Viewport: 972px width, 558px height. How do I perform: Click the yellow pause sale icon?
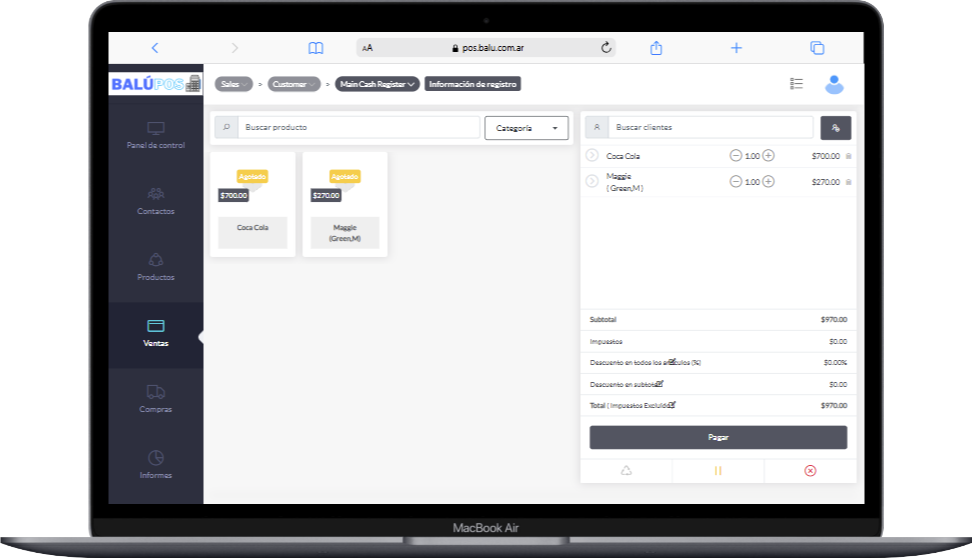718,471
